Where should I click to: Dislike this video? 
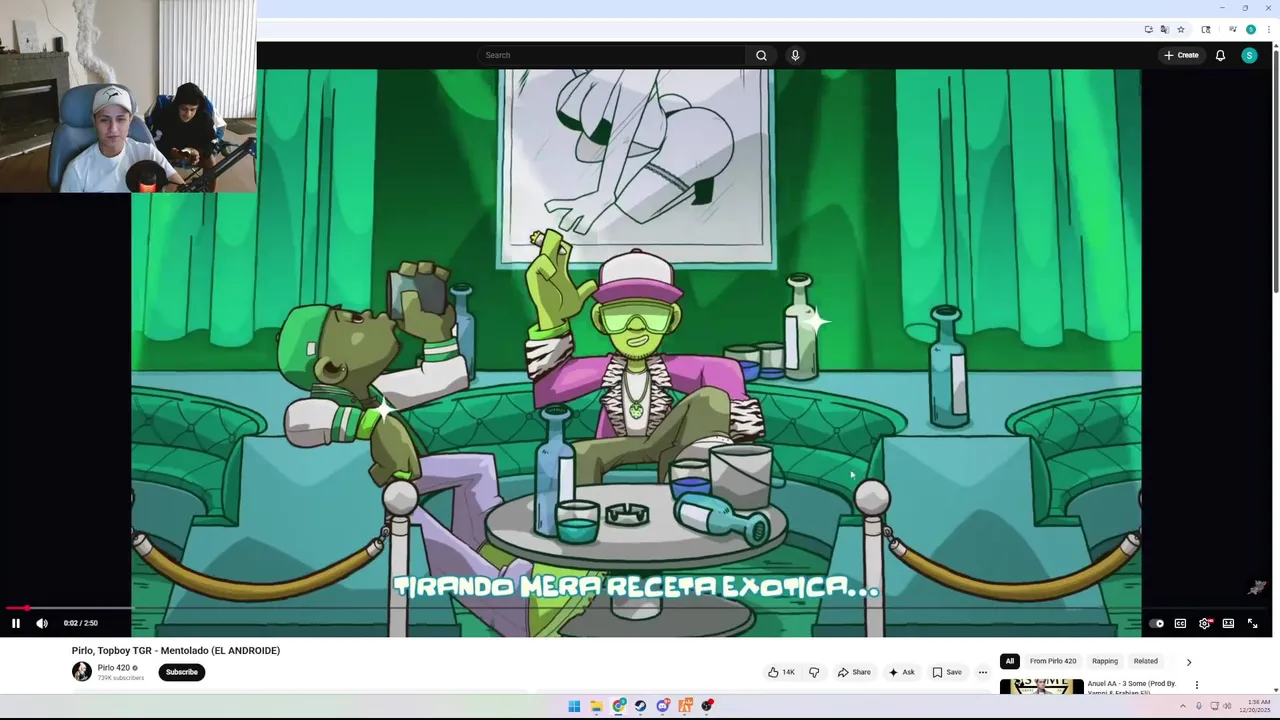[x=814, y=672]
